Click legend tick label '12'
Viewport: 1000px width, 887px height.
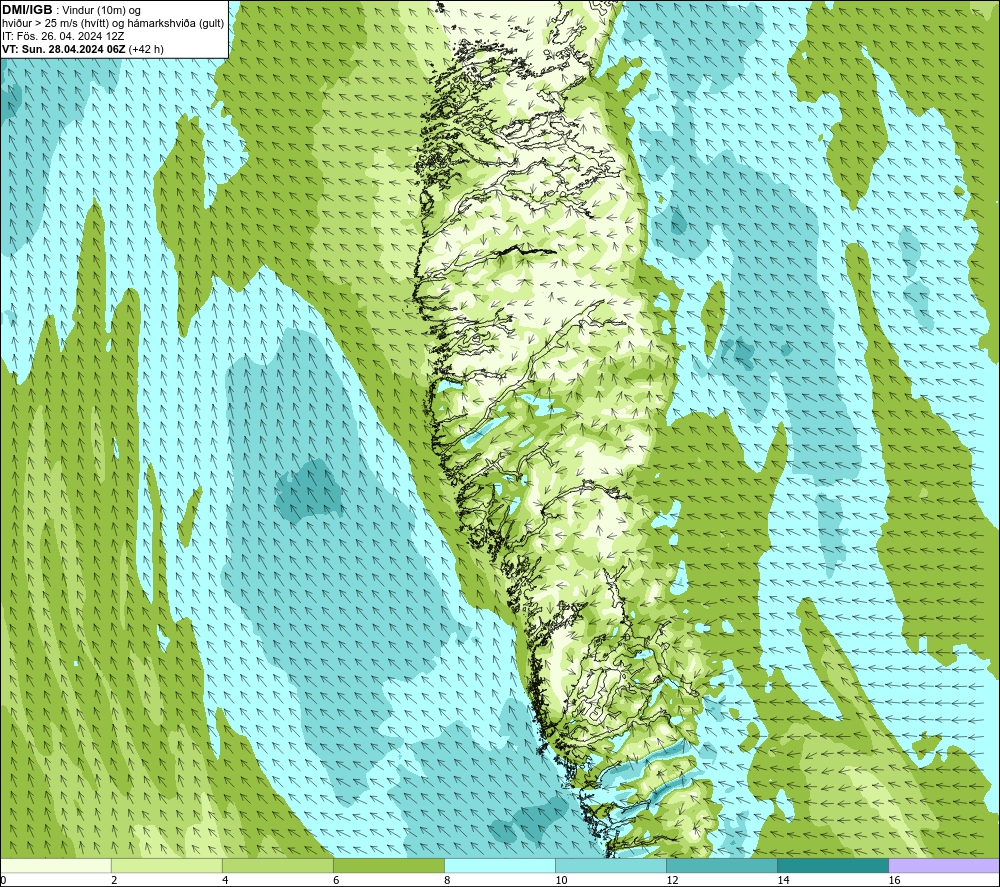pyautogui.click(x=672, y=880)
